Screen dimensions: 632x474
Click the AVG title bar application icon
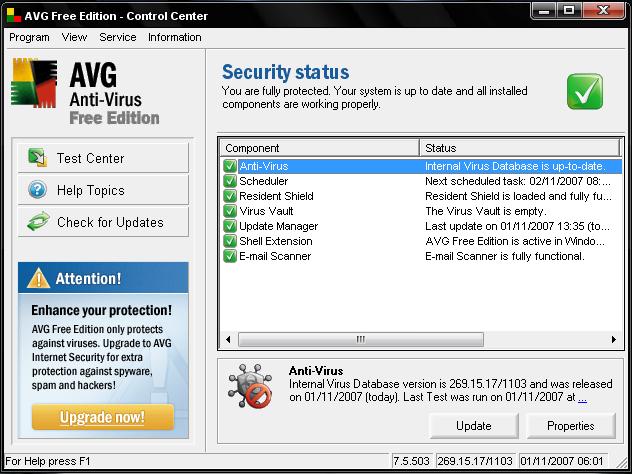click(x=13, y=15)
